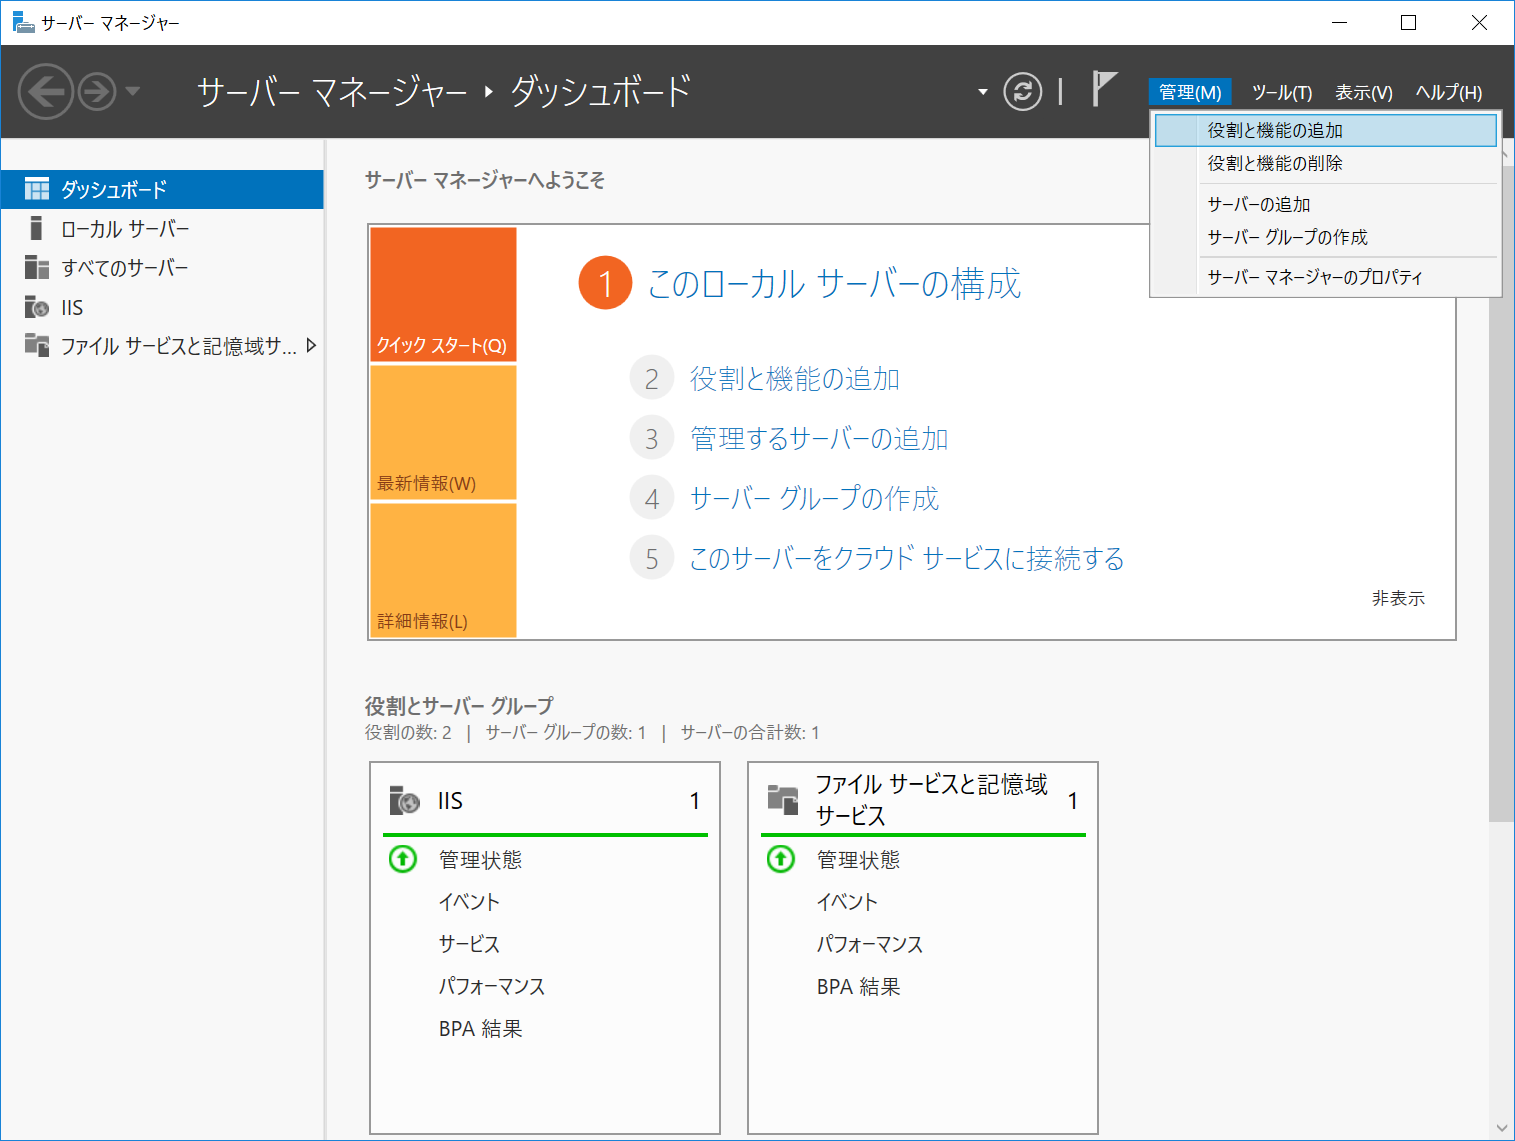
Task: Click the このローカル サーバーの構成 link
Action: [x=834, y=284]
